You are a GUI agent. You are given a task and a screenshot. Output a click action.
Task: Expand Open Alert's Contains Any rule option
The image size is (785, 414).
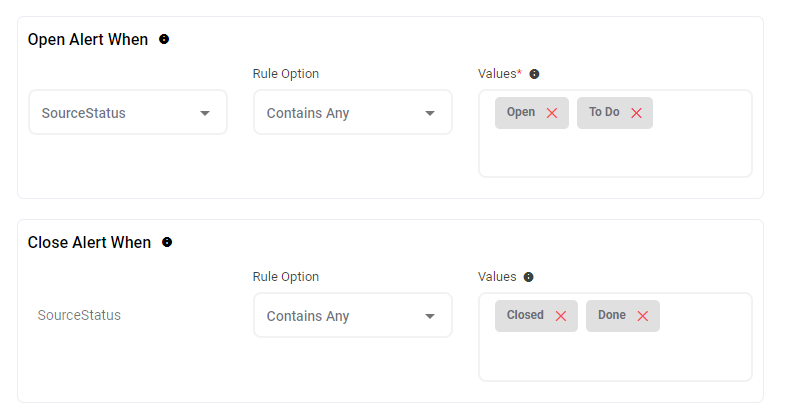point(352,113)
